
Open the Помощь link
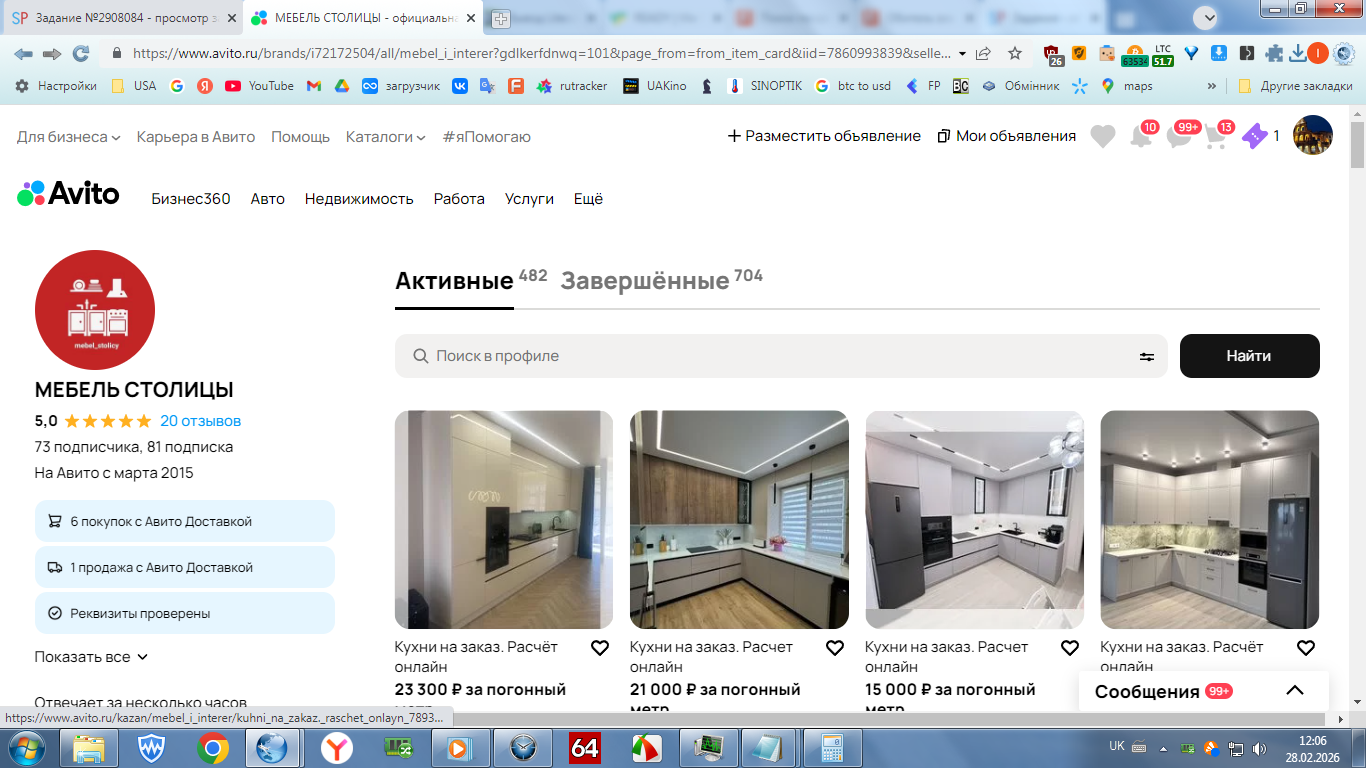coord(300,136)
